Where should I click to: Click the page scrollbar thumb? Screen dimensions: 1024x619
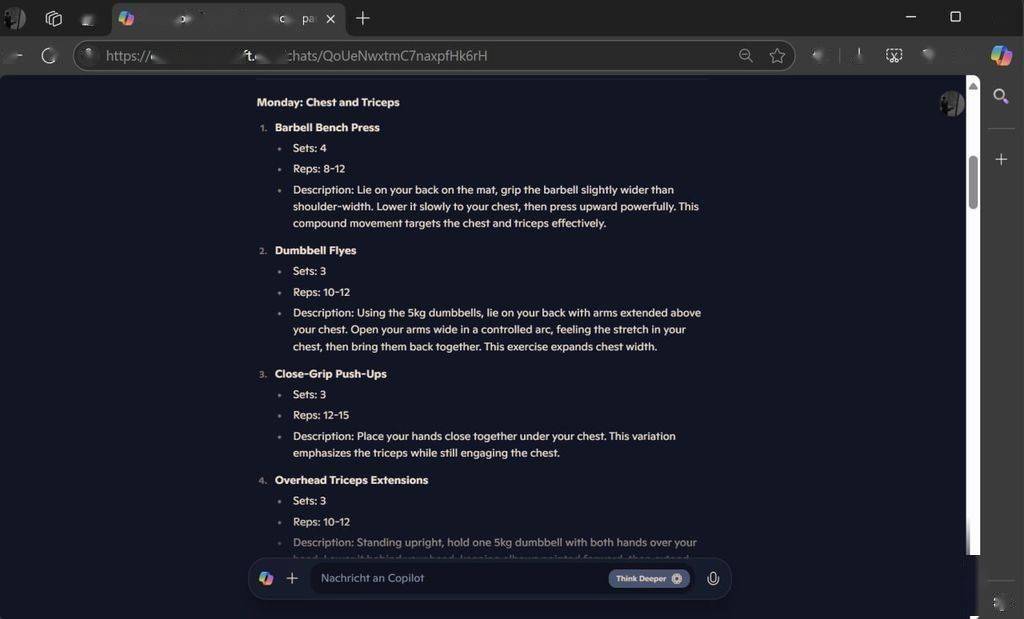pos(973,182)
